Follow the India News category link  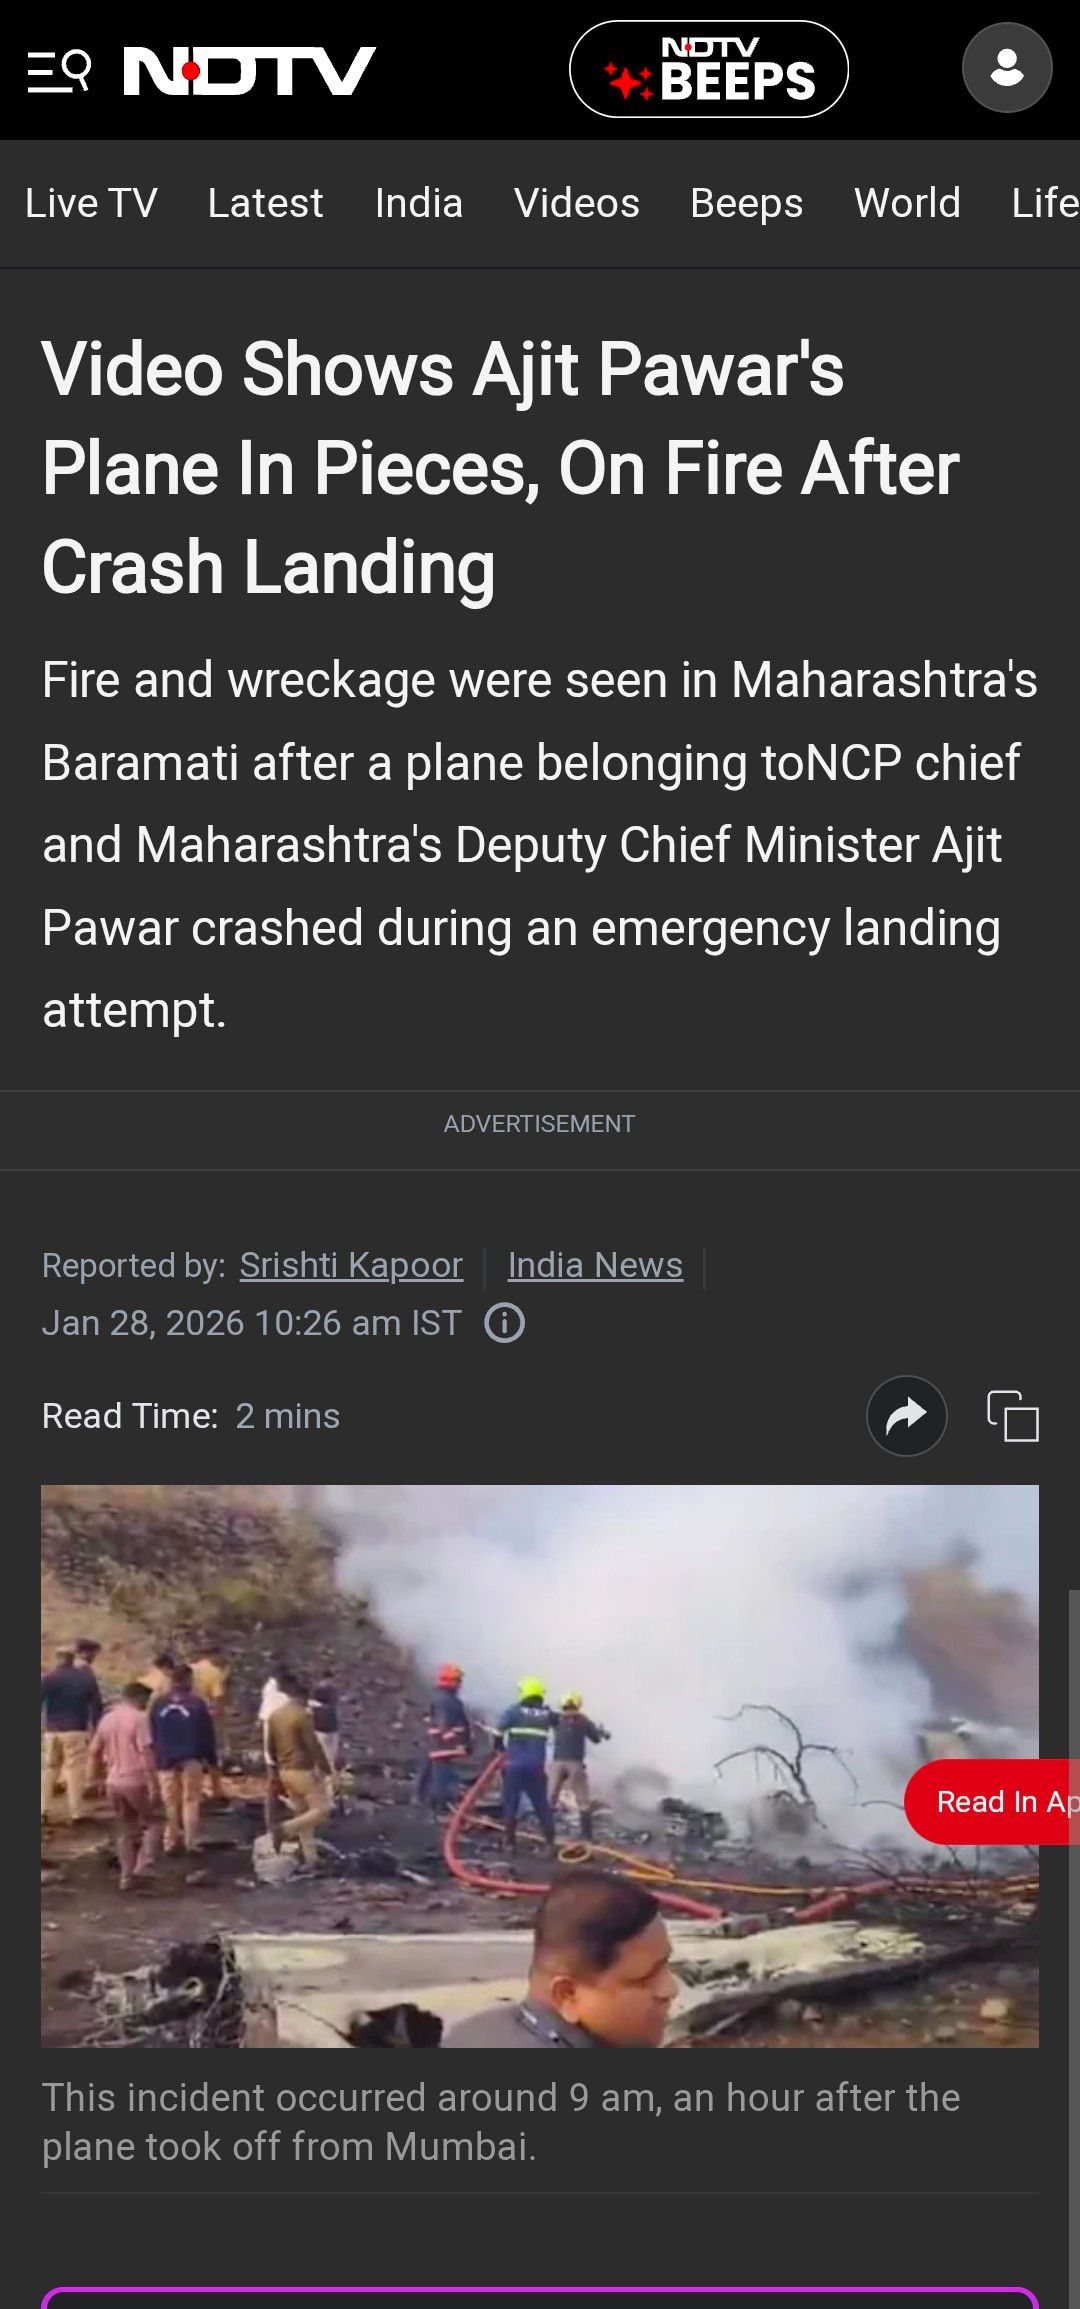pos(595,1265)
